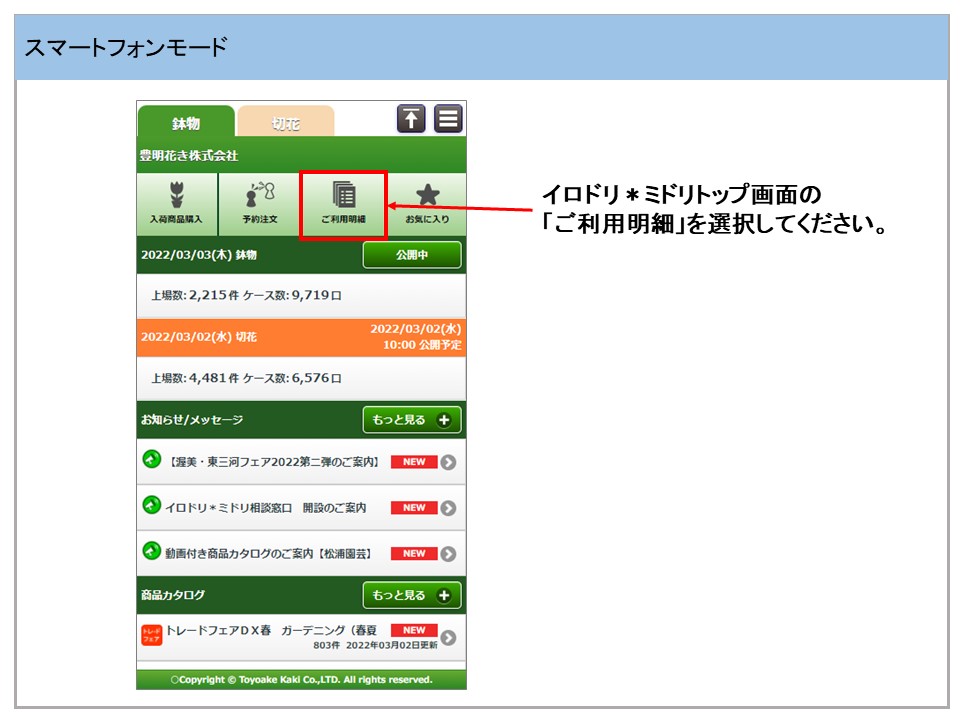
Task: Open the hamburger menu icon
Action: tap(449, 119)
